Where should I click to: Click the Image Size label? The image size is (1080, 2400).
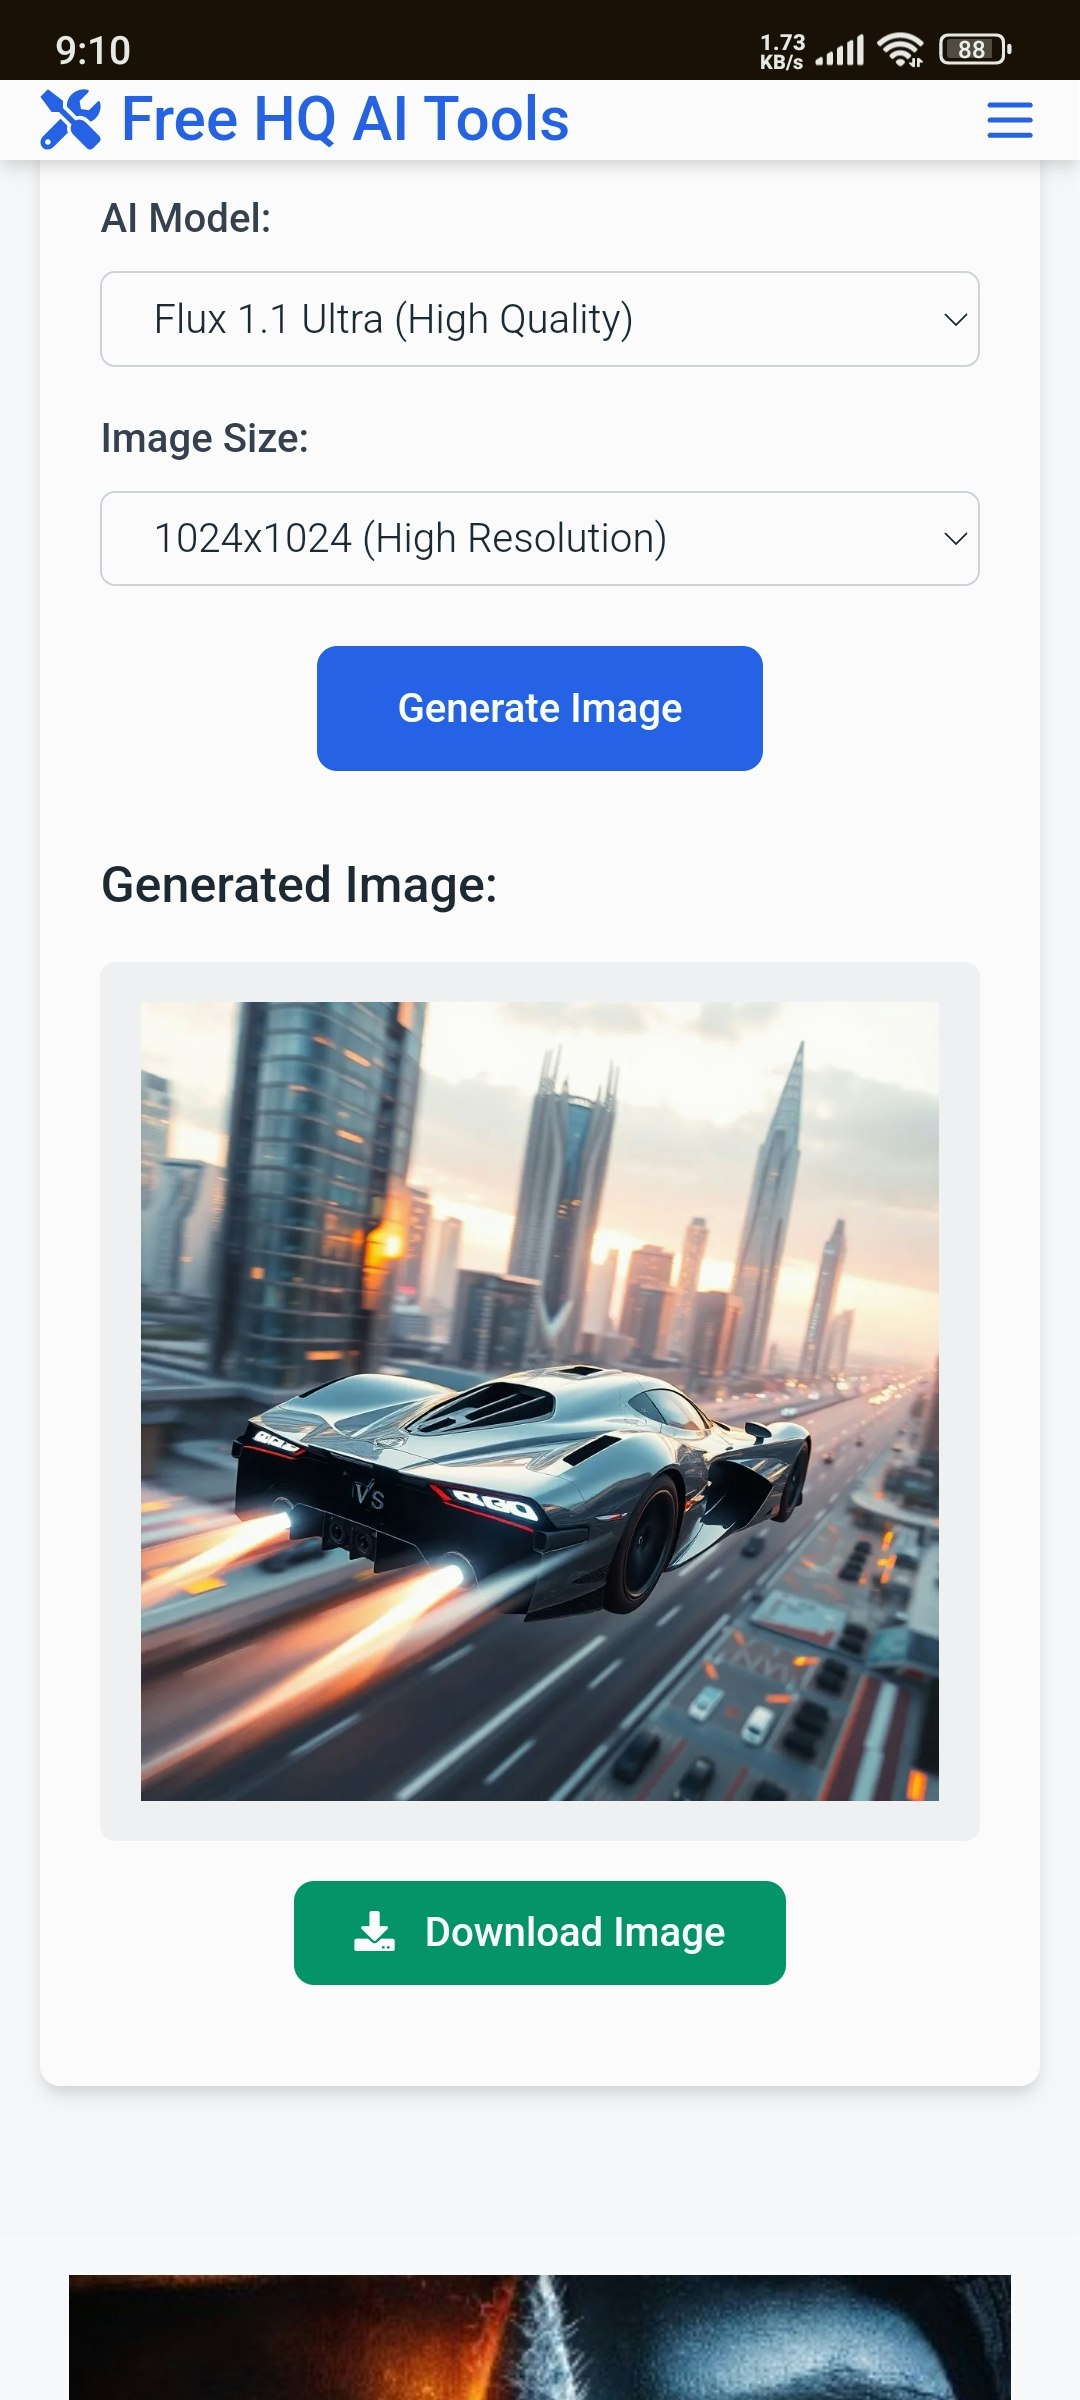point(205,438)
